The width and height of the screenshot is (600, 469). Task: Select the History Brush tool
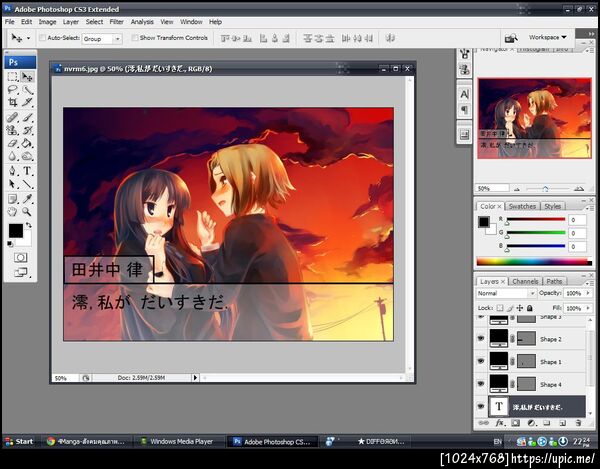coord(27,130)
